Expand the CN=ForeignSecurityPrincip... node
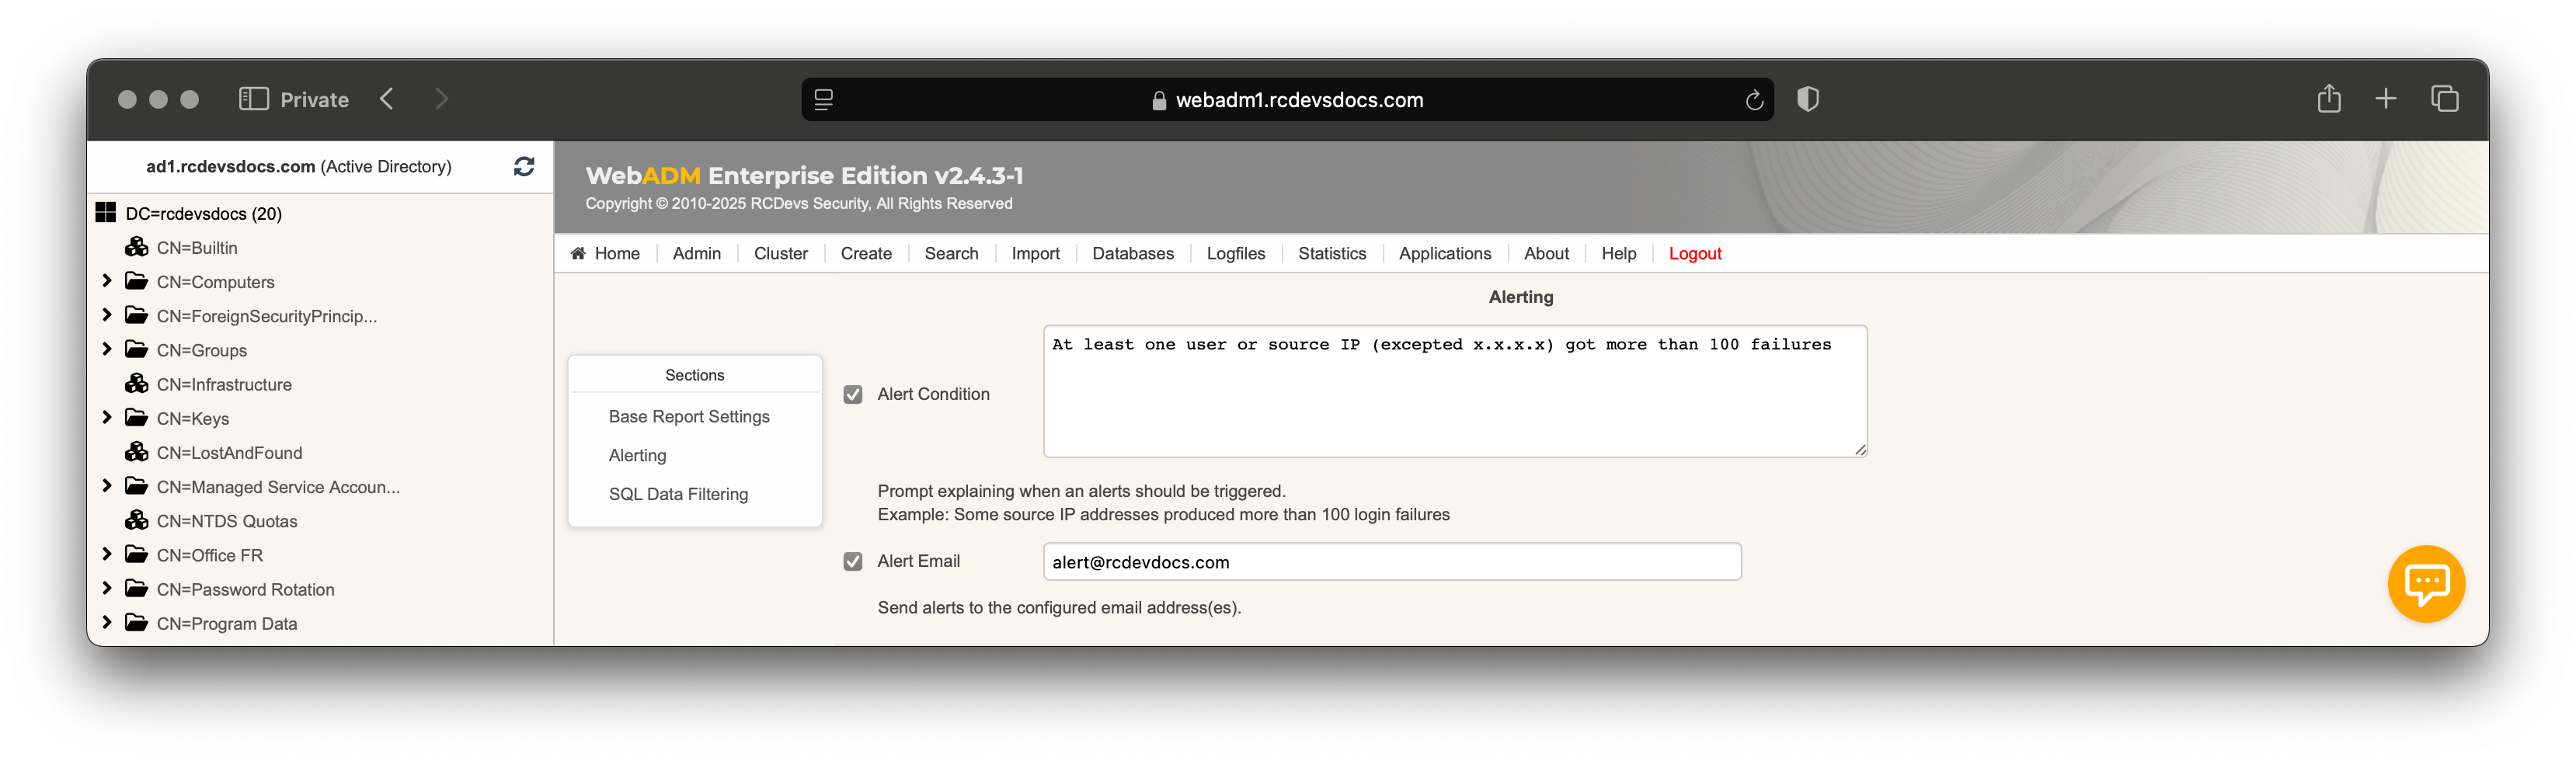The height and width of the screenshot is (761, 2576). 107,315
